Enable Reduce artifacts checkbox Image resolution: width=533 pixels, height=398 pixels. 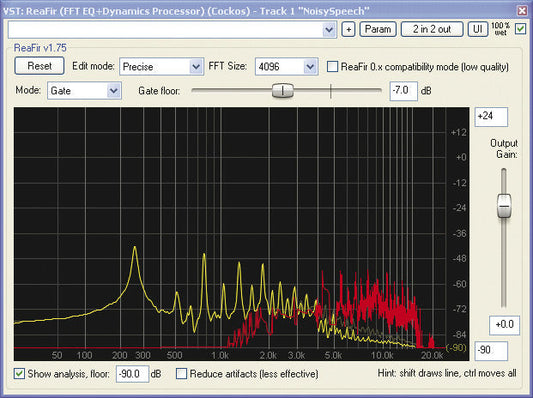pyautogui.click(x=181, y=374)
